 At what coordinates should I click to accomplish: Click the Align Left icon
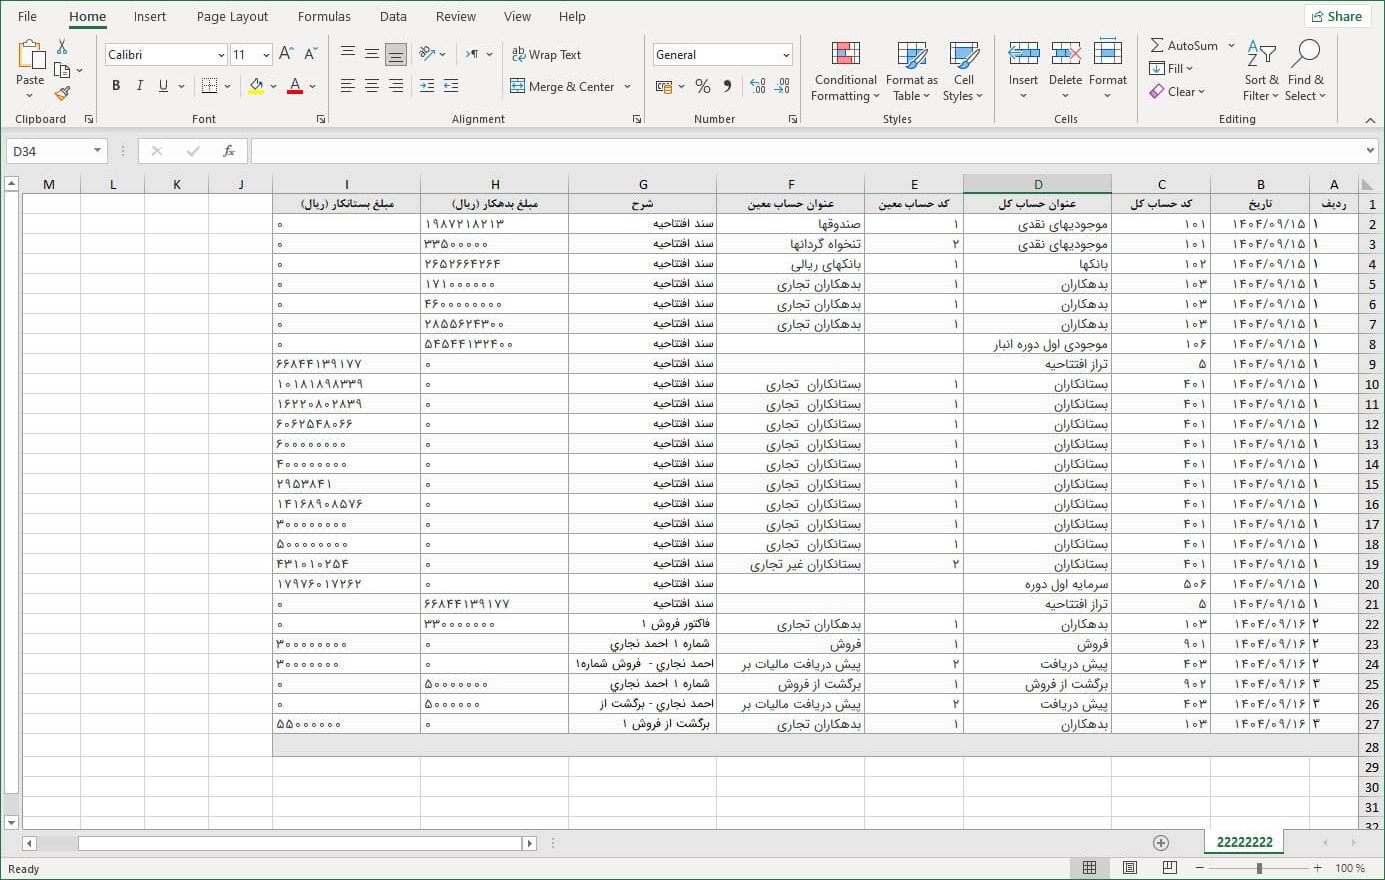click(348, 86)
